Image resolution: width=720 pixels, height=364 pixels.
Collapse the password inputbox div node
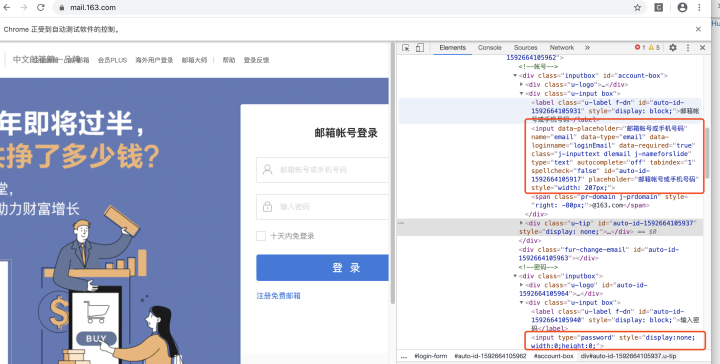pyautogui.click(x=515, y=276)
